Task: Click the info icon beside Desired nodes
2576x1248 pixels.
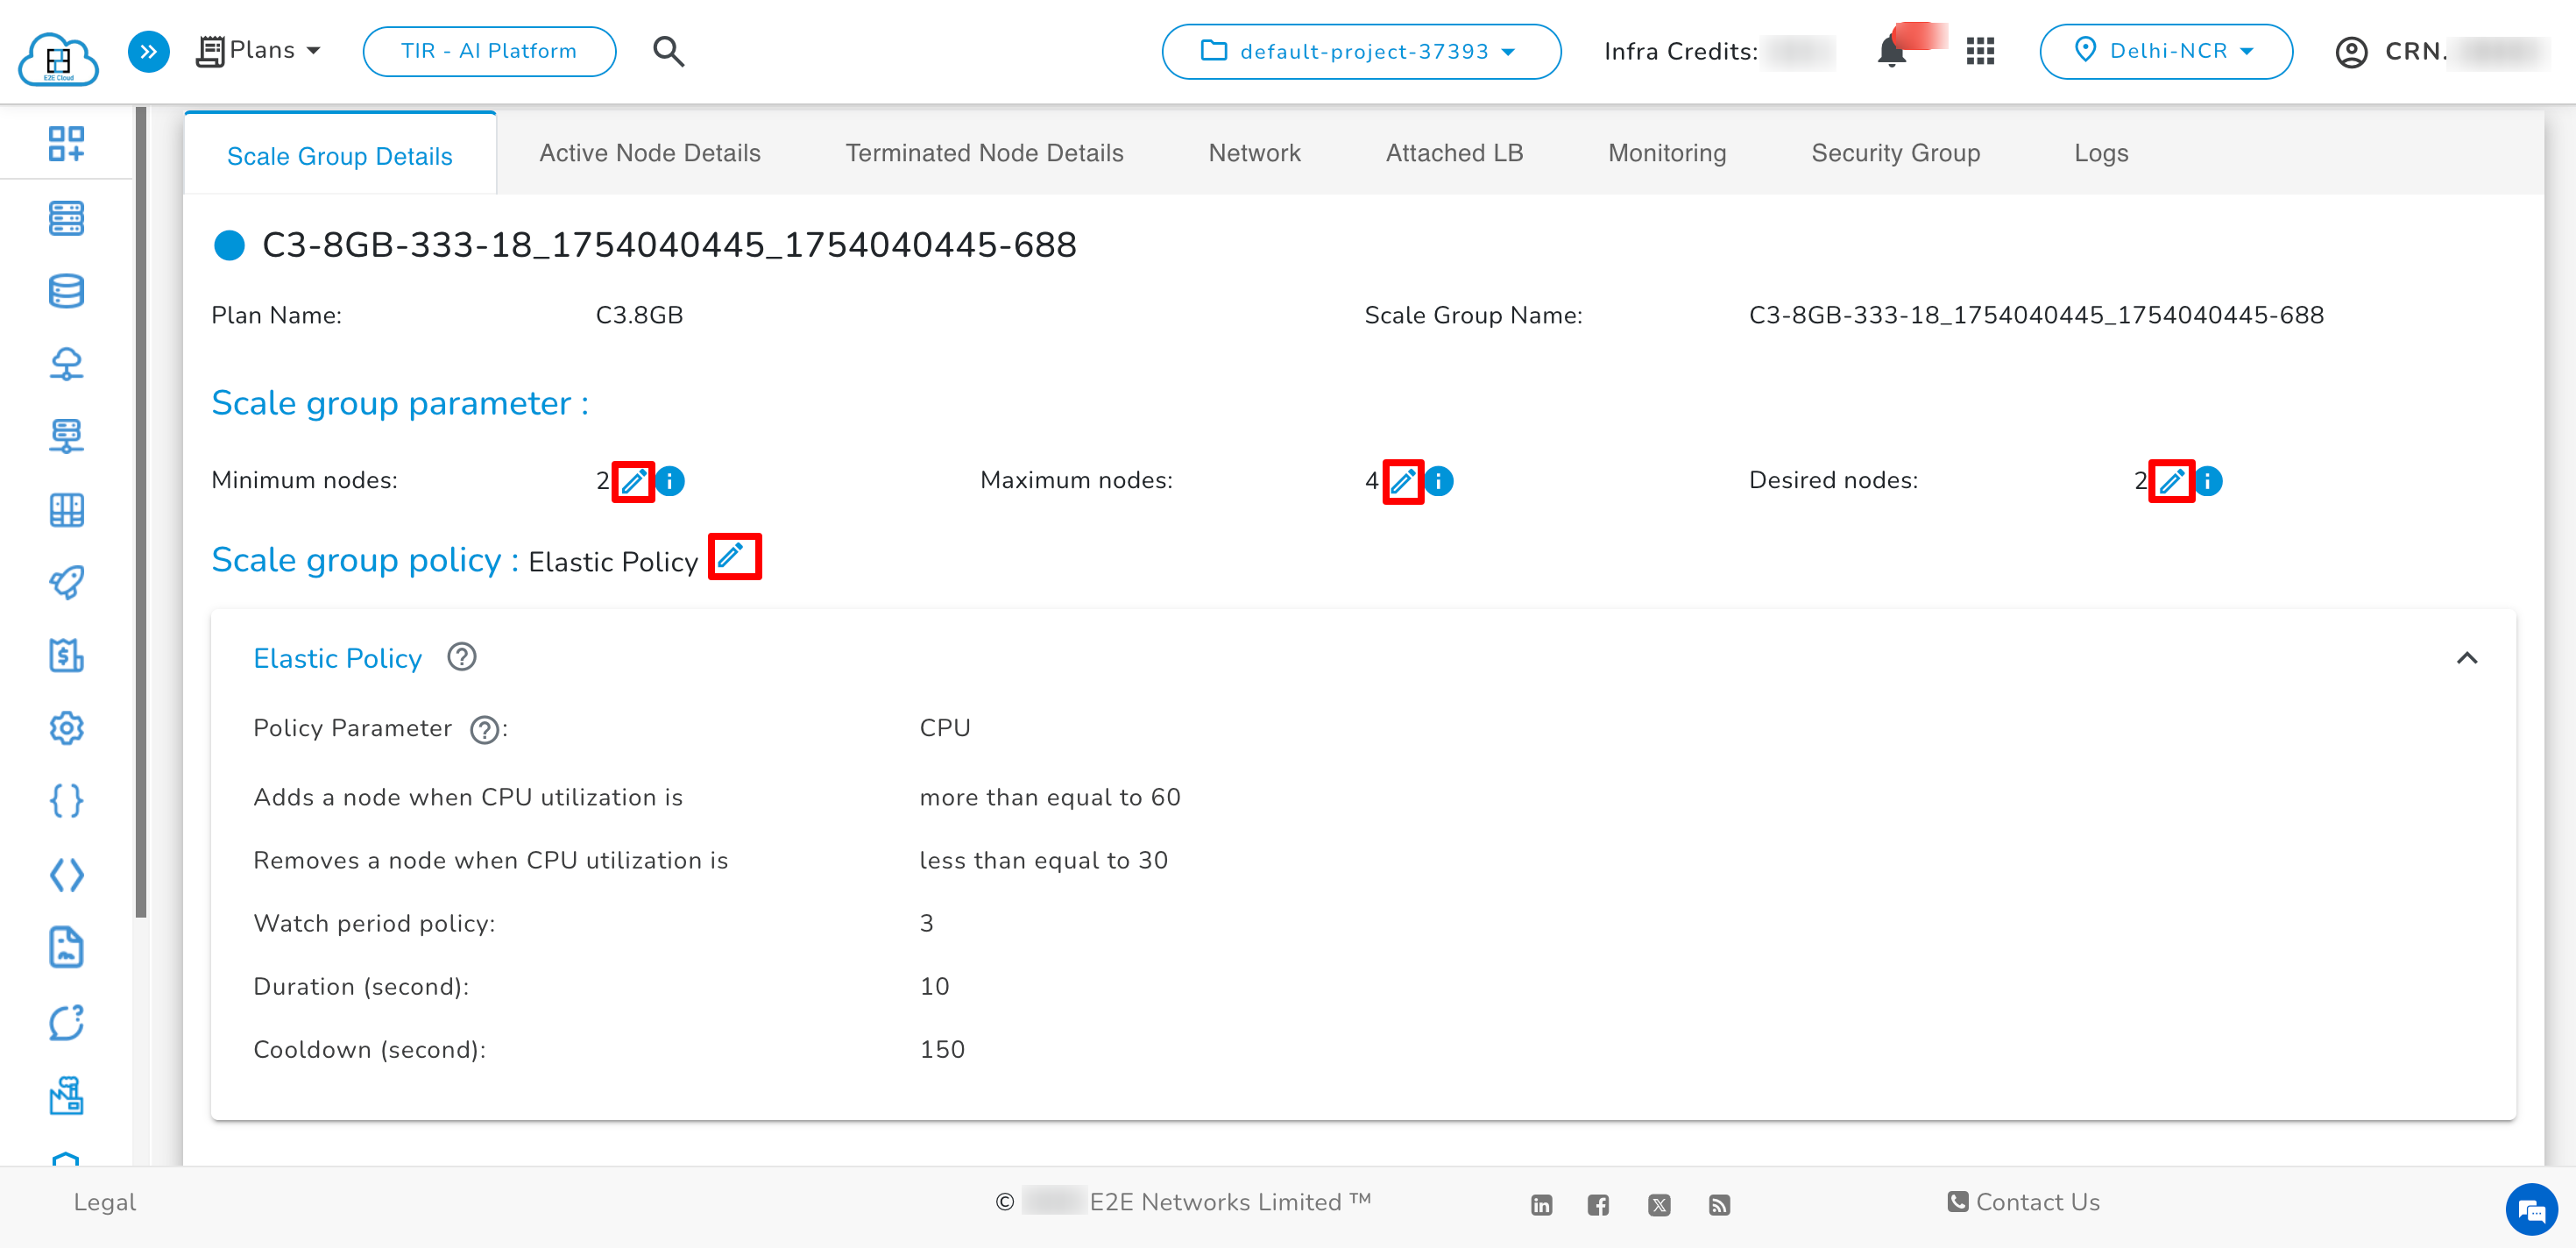Action: pyautogui.click(x=2206, y=481)
